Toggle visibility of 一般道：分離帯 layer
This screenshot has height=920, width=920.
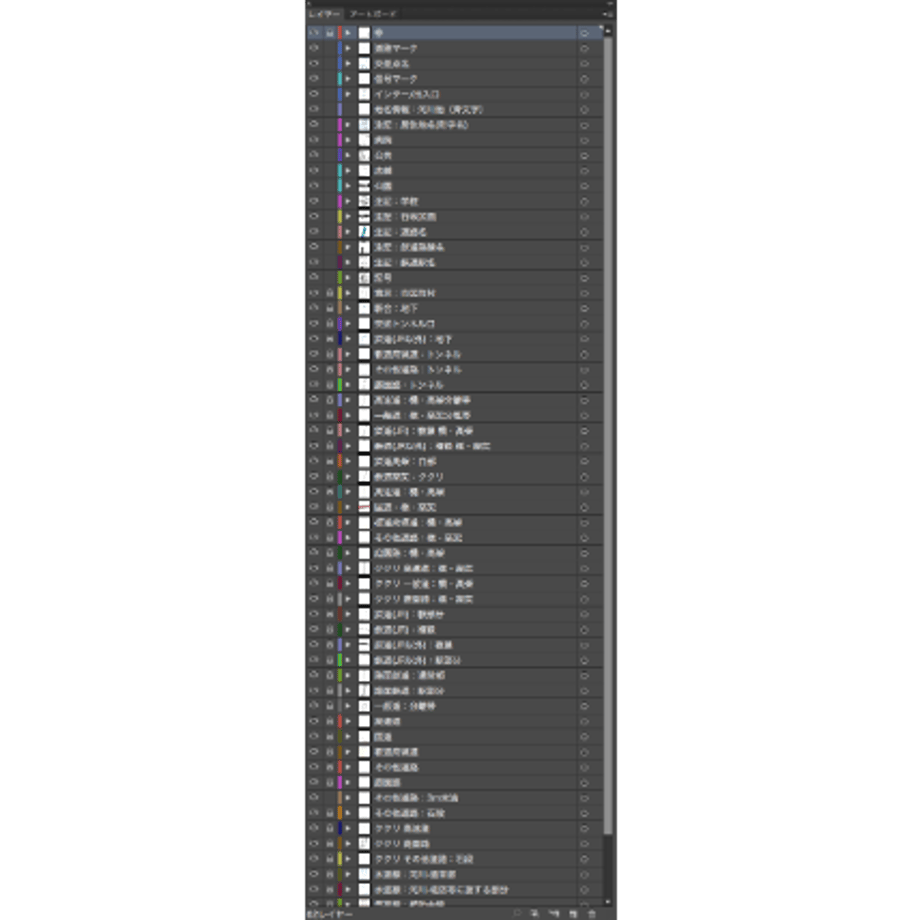click(314, 706)
